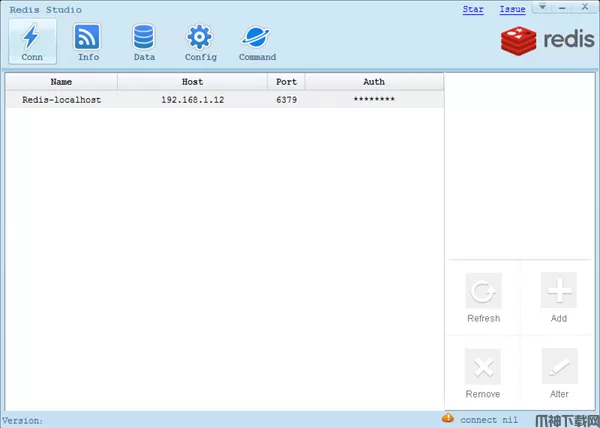Sort by the Host column header

tap(192, 82)
